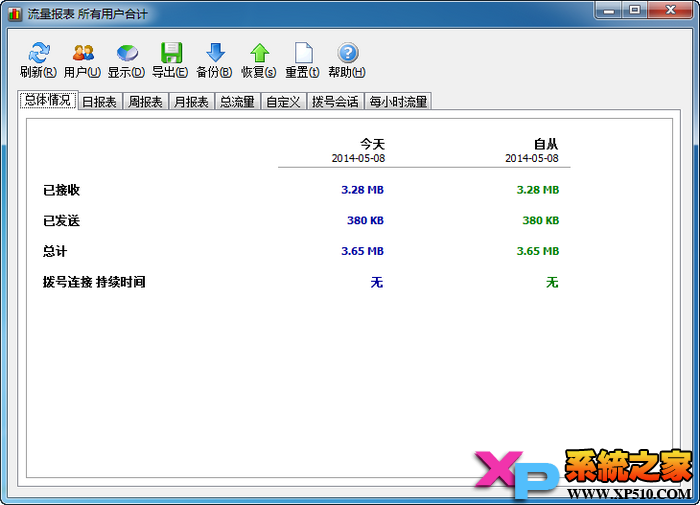Screen dimensions: 700x505
Task: Close the traffic report window
Action: pos(670,10)
